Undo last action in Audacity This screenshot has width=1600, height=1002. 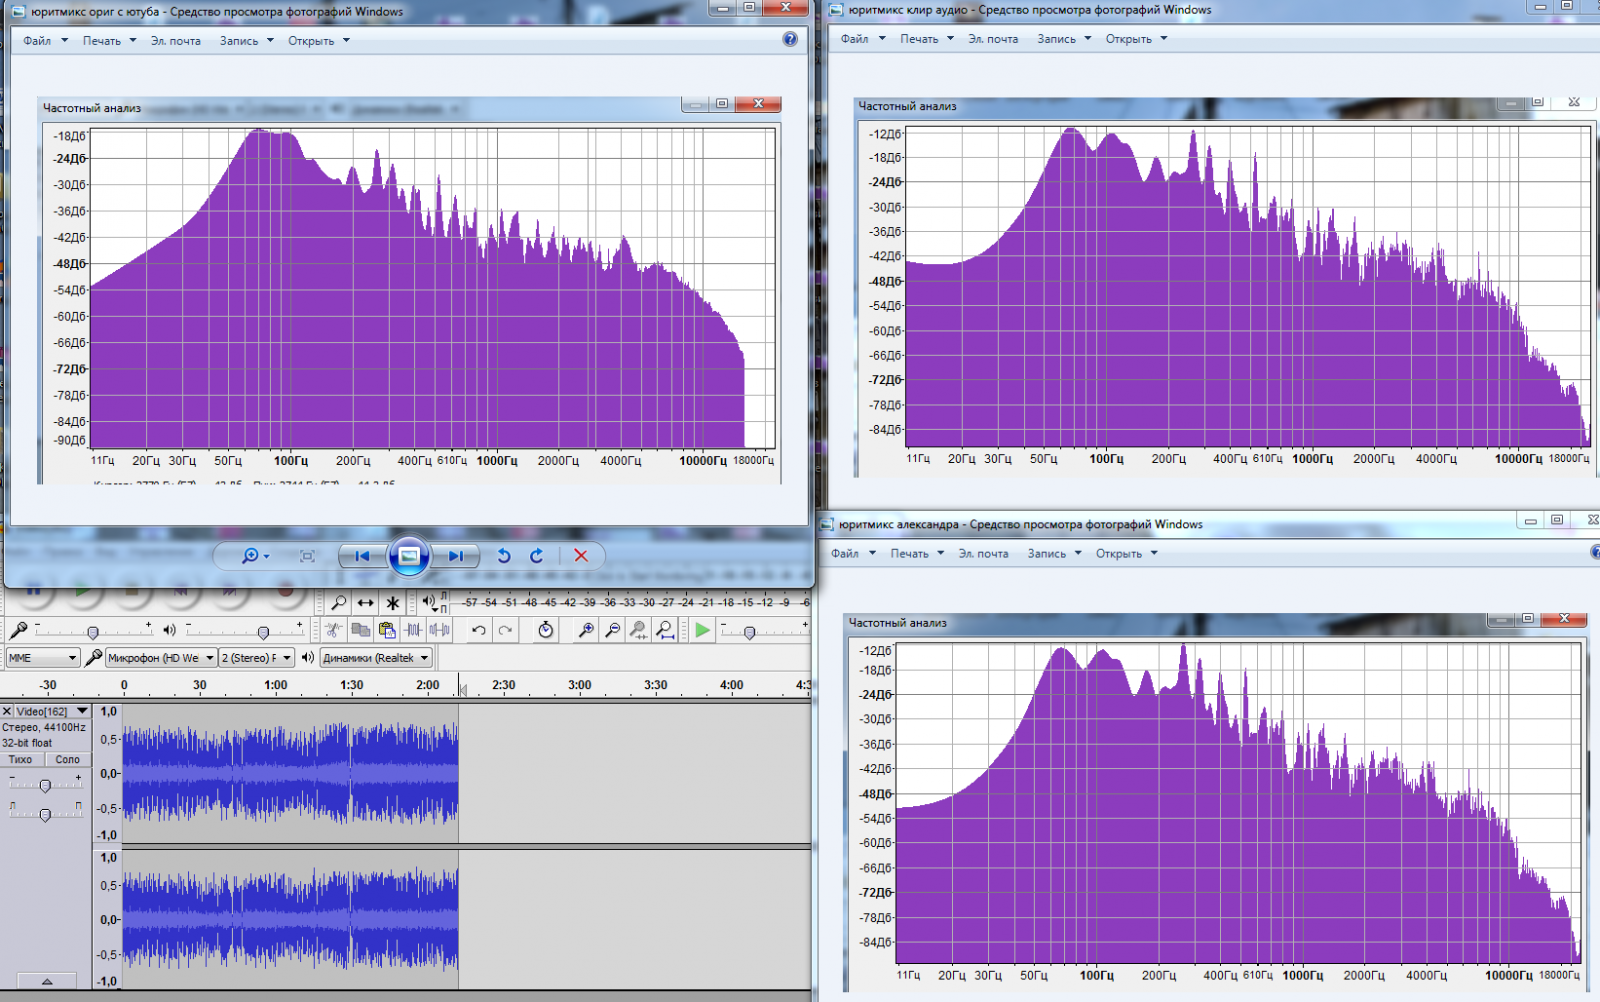[x=479, y=630]
